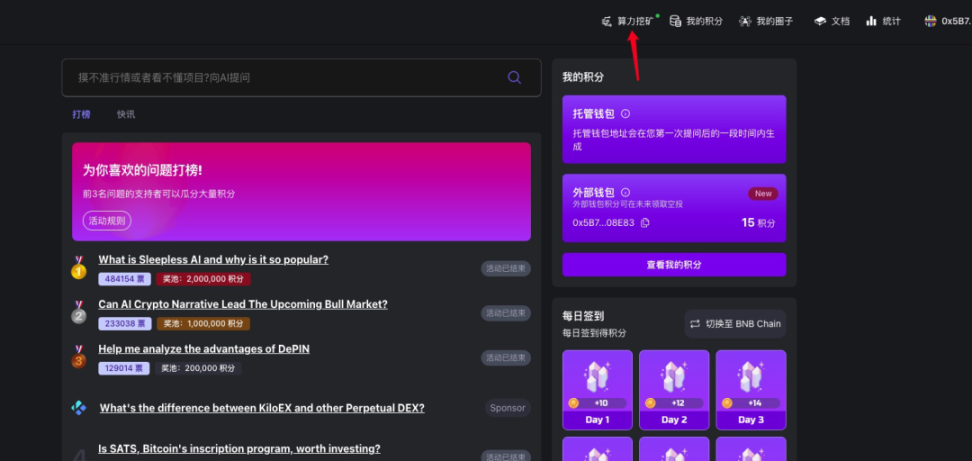
Task: Open the Sleepless AI question link
Action: coord(213,260)
